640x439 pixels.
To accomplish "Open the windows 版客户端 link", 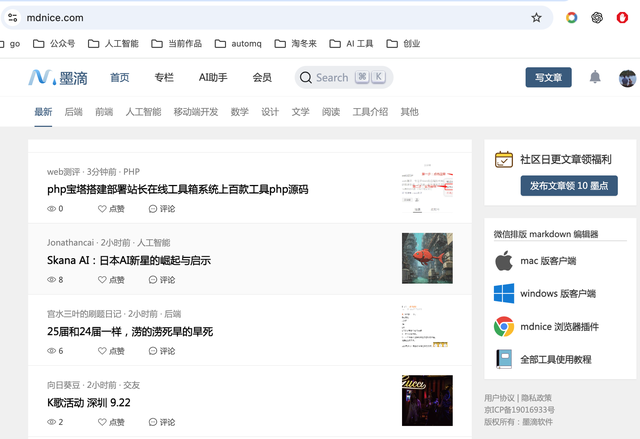I will pyautogui.click(x=558, y=294).
